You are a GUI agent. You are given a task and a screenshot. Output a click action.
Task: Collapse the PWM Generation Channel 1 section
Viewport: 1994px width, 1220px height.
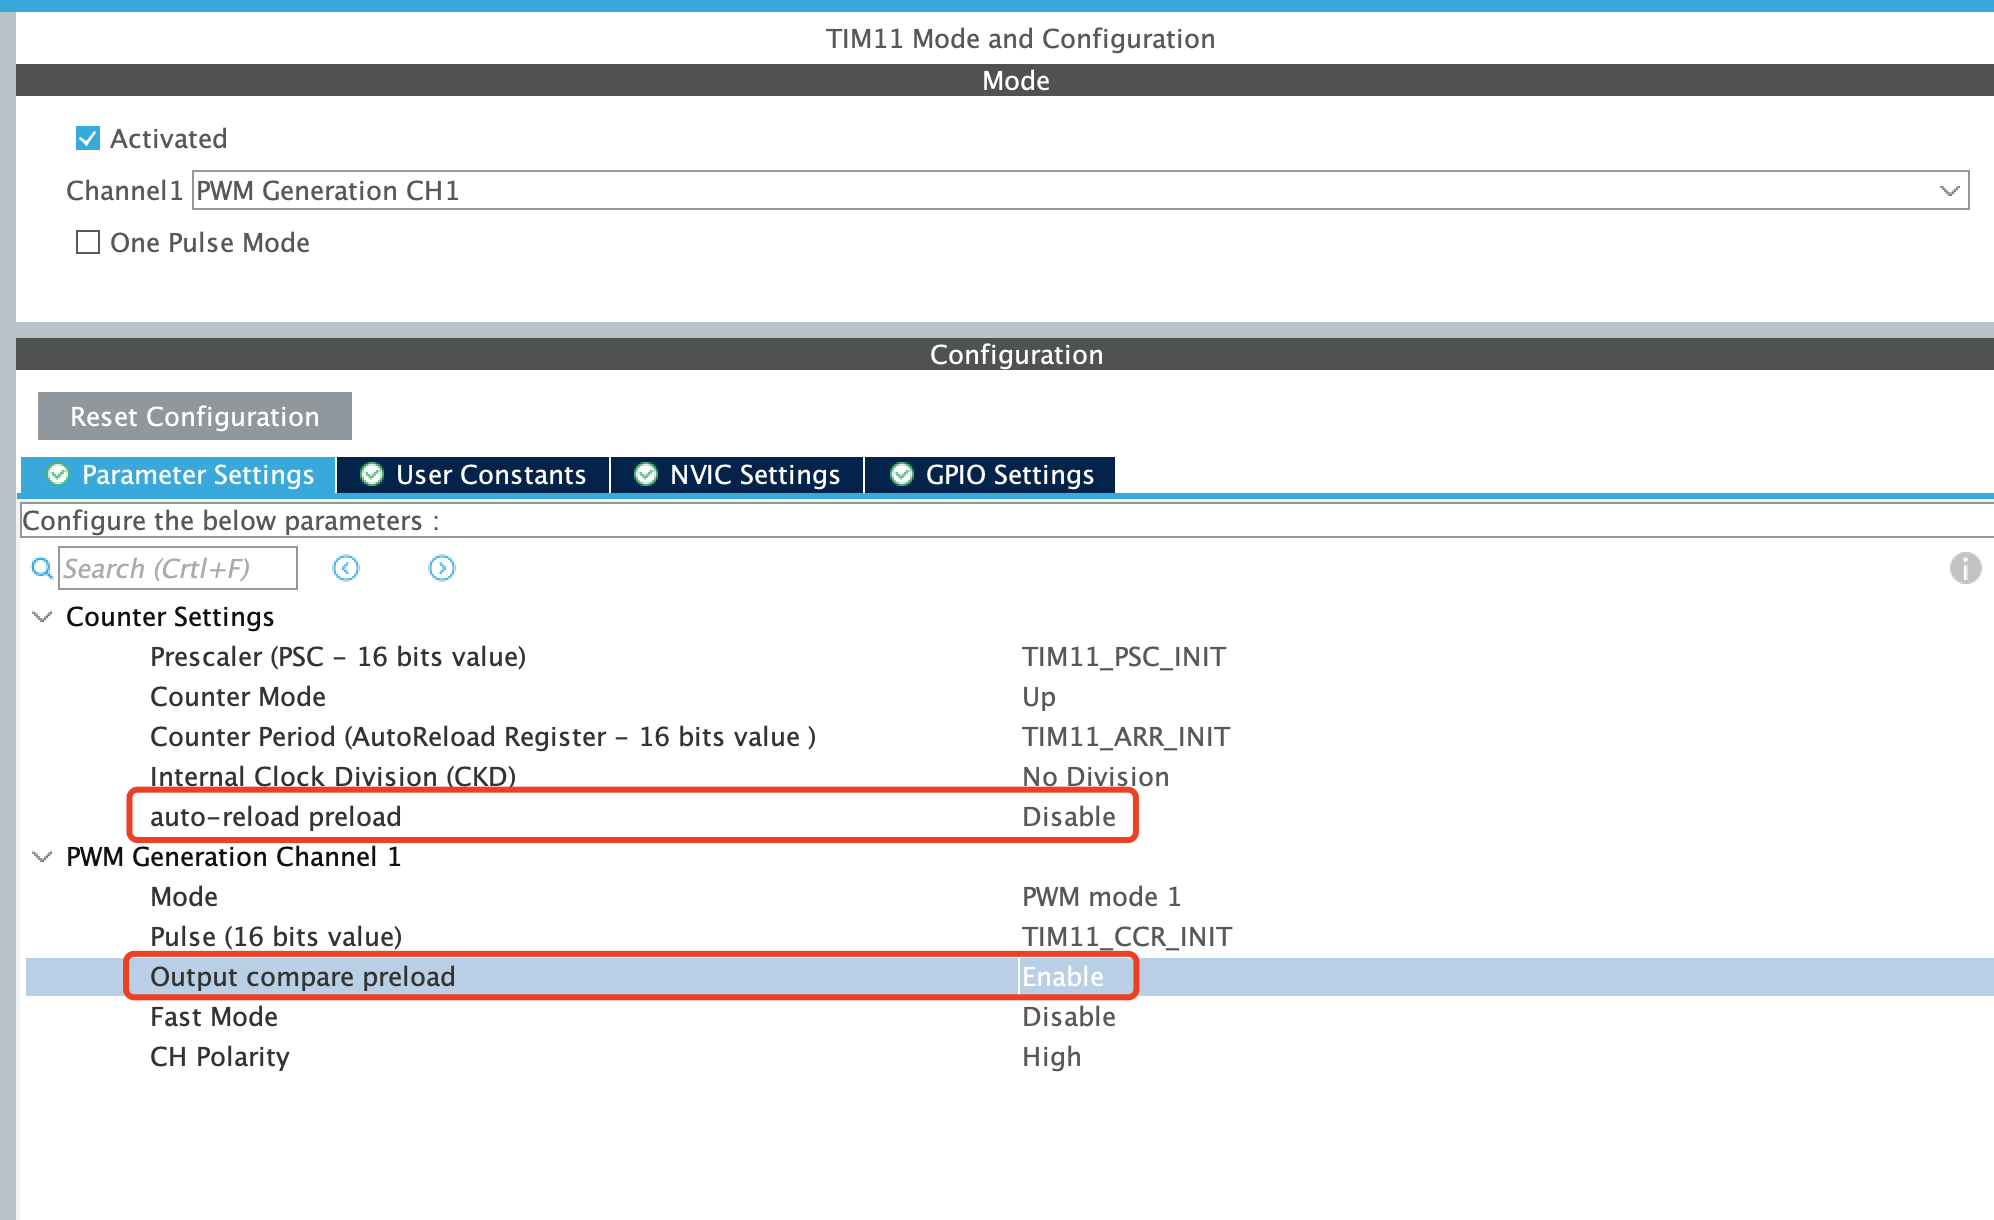(x=41, y=857)
